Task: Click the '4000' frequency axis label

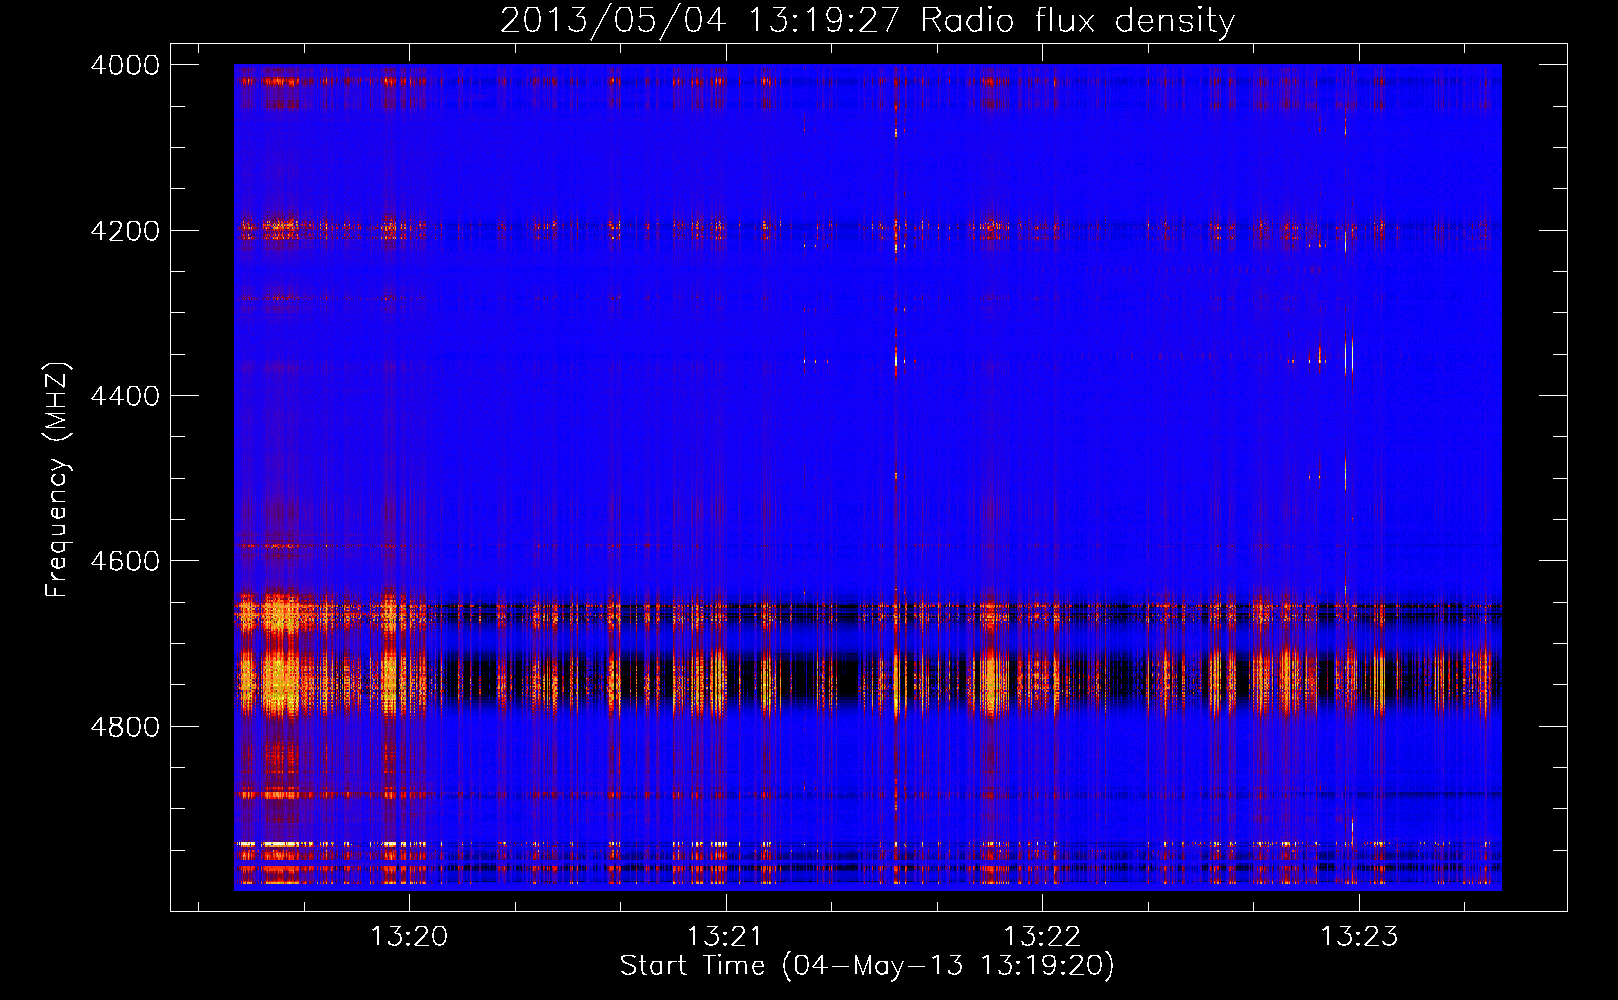Action: coord(125,65)
